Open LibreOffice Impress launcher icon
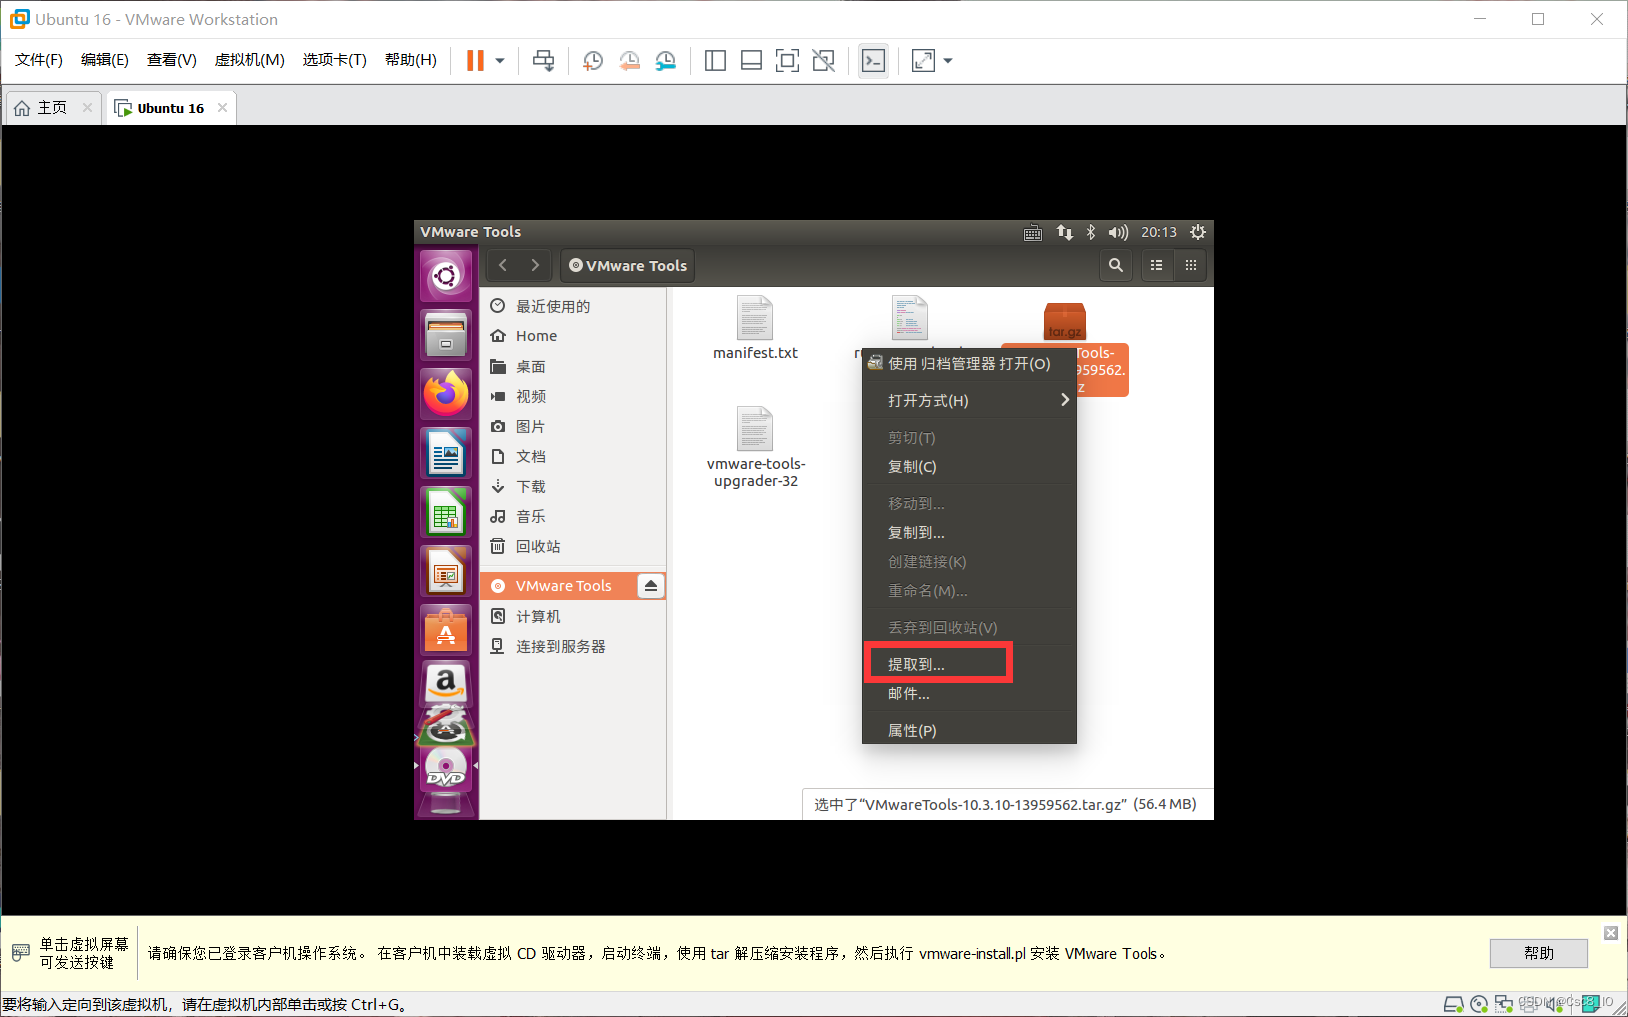 tap(446, 572)
